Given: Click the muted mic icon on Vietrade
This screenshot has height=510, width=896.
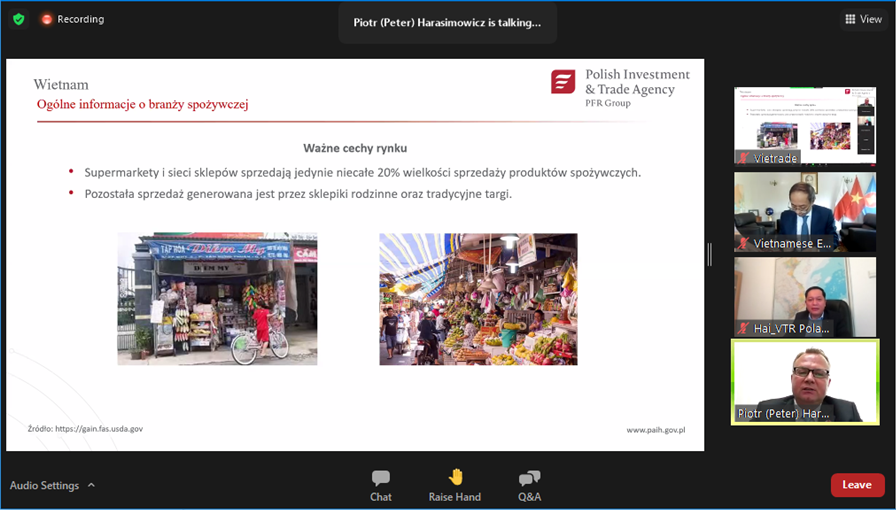Looking at the screenshot, I should click(x=743, y=158).
